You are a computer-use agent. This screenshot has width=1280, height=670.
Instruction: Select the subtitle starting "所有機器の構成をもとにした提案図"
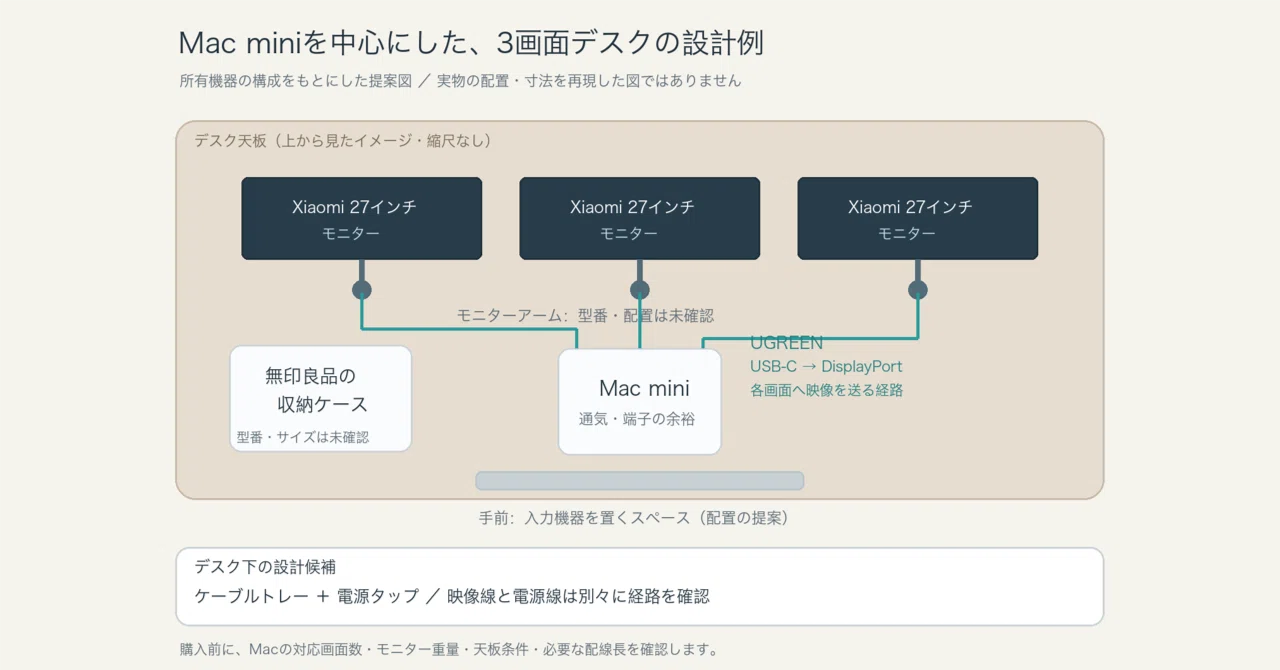[x=460, y=81]
